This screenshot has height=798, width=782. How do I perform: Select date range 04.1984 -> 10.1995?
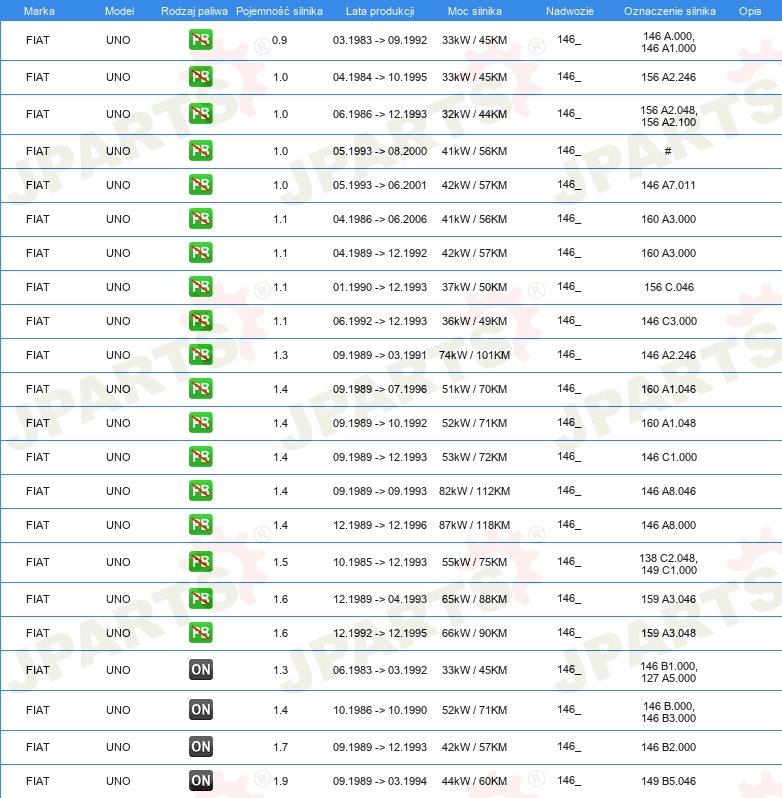coord(380,77)
